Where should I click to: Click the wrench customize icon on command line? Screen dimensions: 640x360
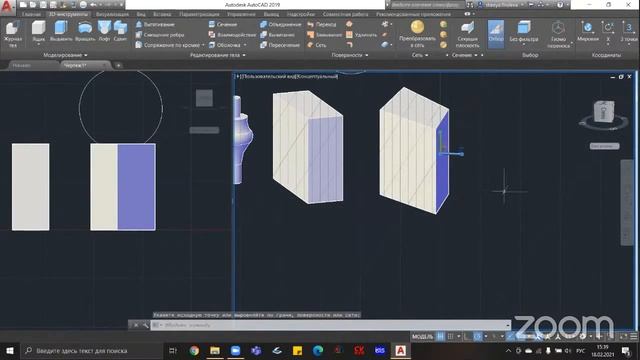[145, 325]
